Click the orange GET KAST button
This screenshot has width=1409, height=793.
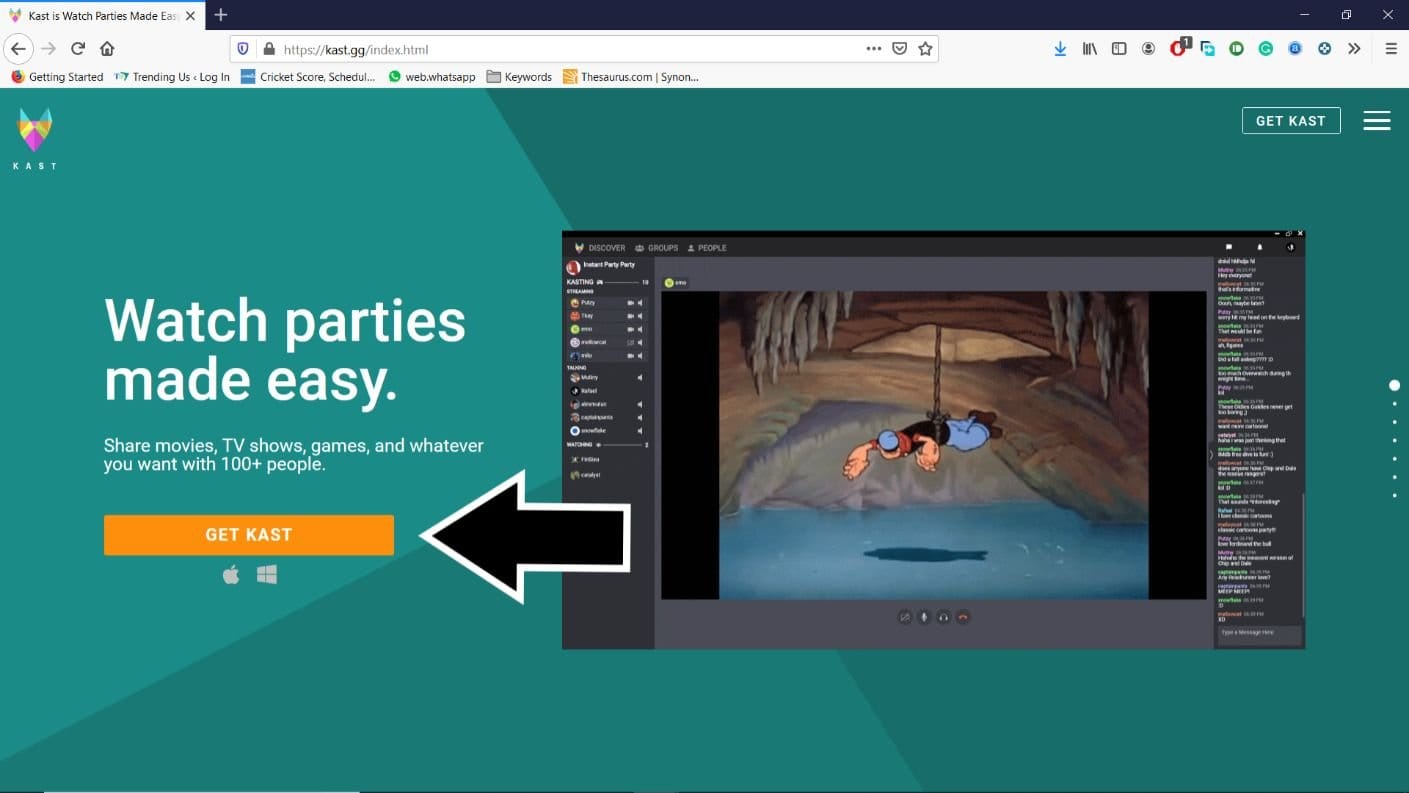coord(249,535)
